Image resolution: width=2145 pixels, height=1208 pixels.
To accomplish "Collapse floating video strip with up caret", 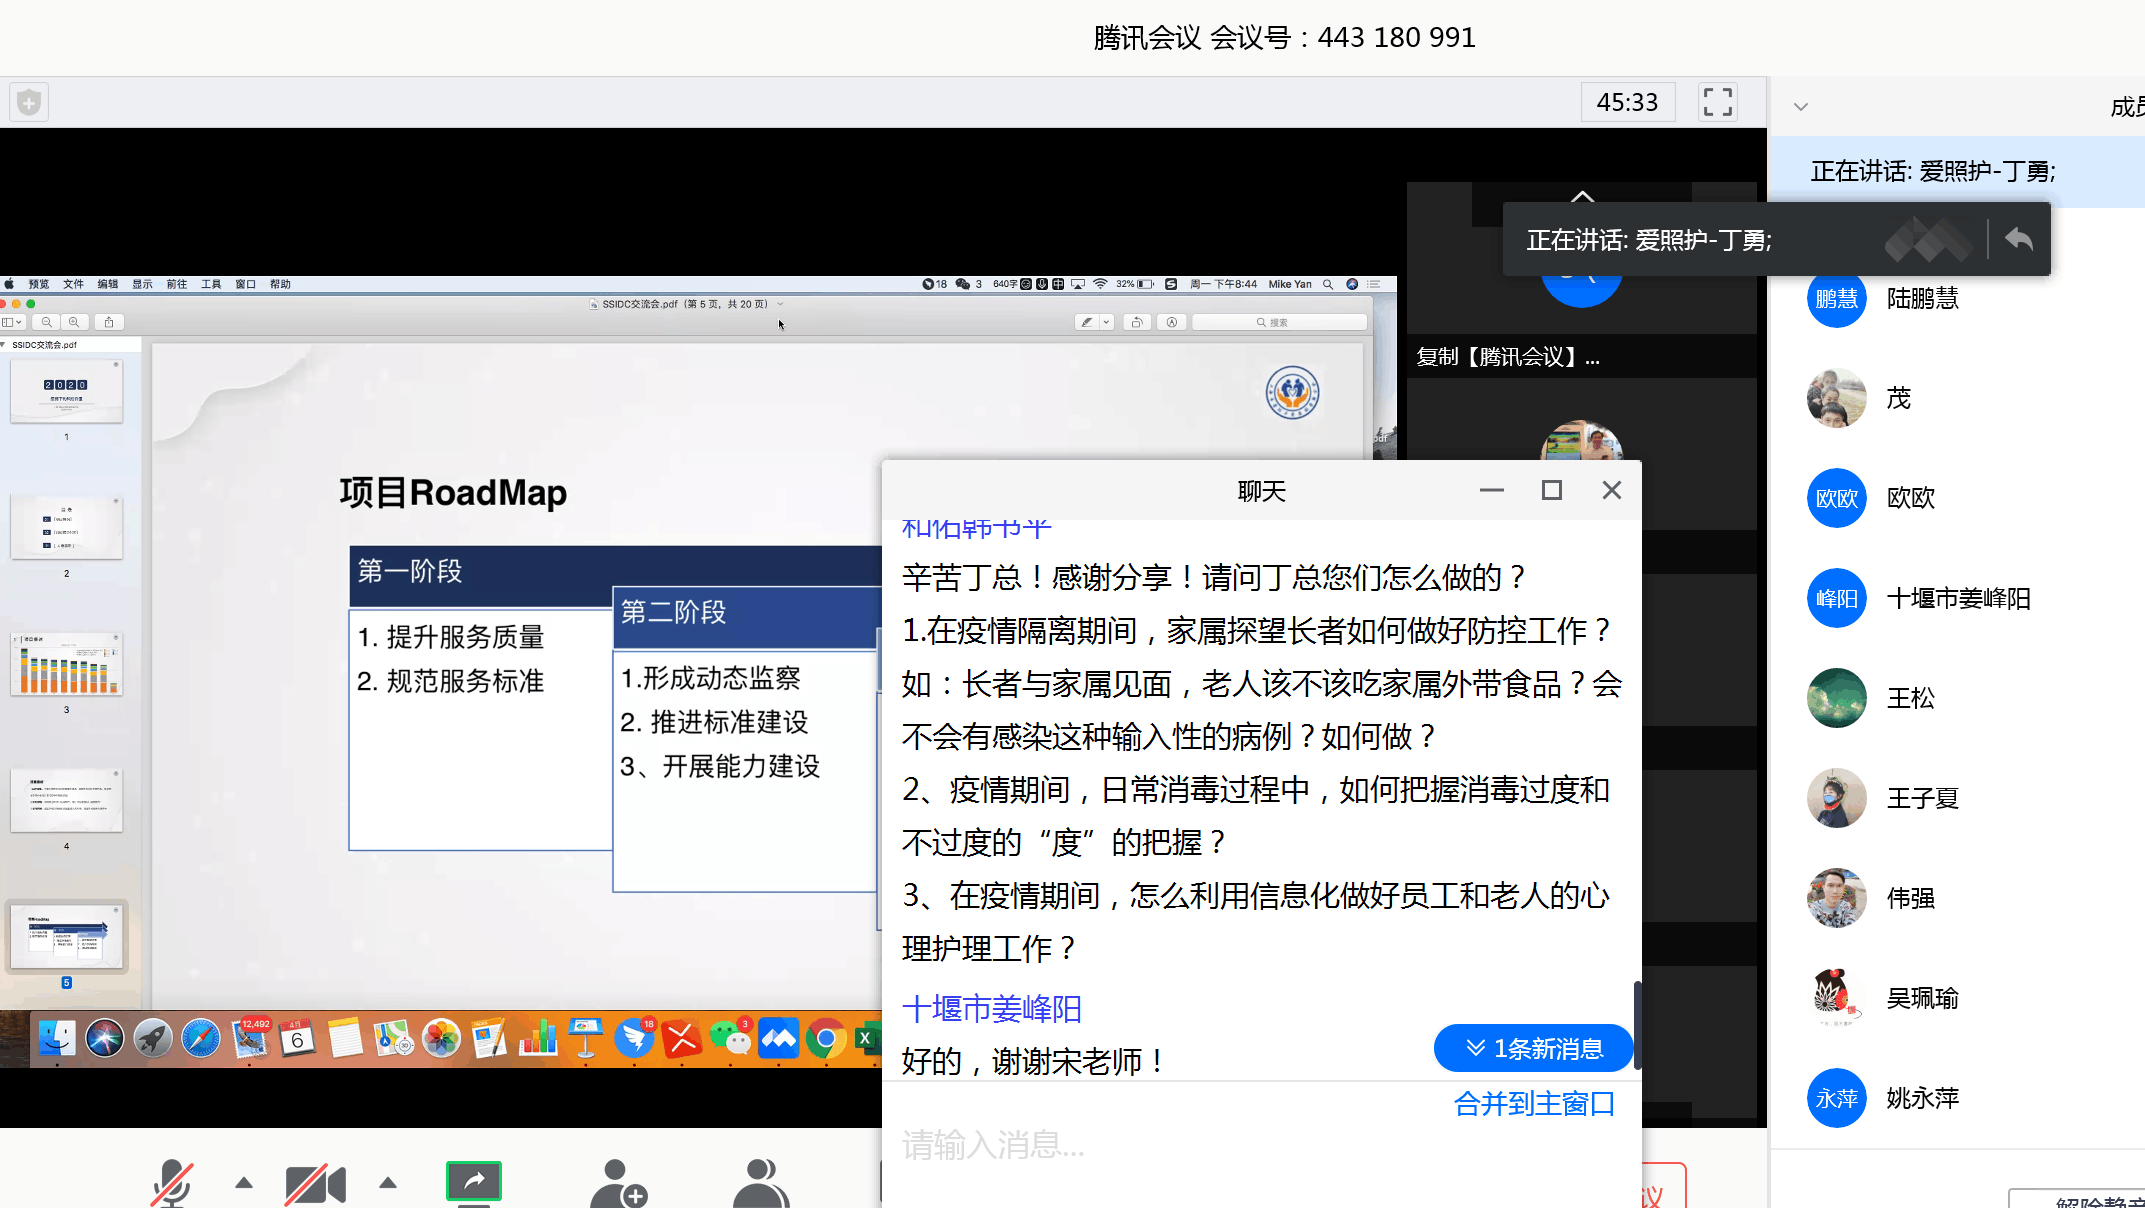I will 1582,195.
